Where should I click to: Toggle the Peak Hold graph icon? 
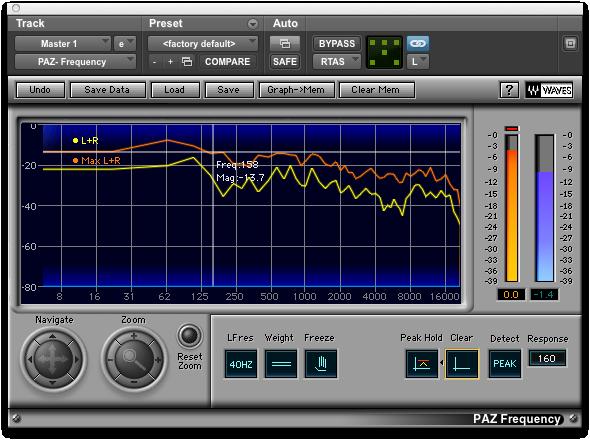pos(421,364)
